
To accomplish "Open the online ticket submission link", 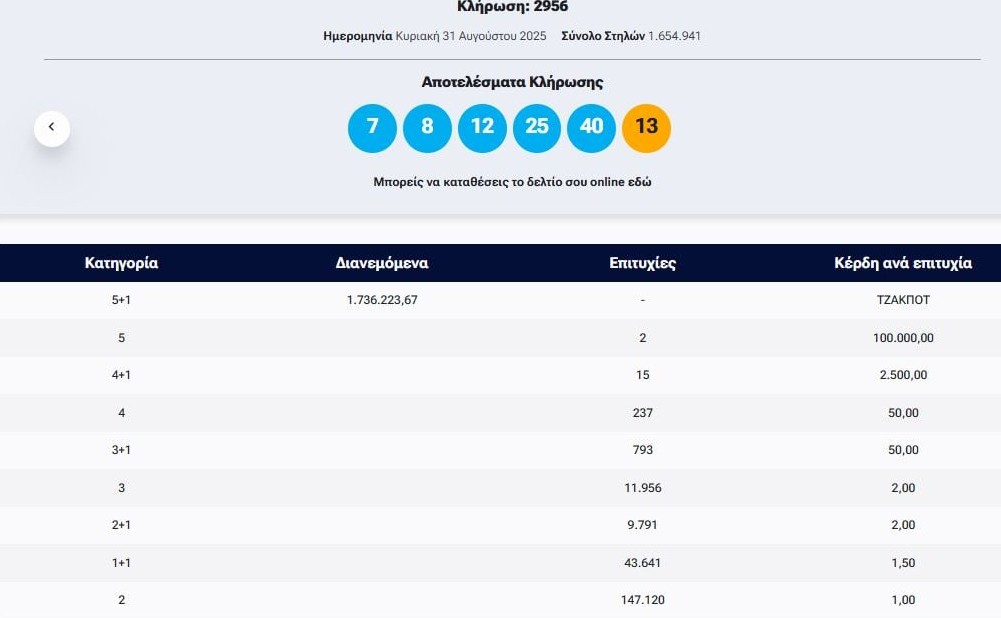I will click(512, 183).
